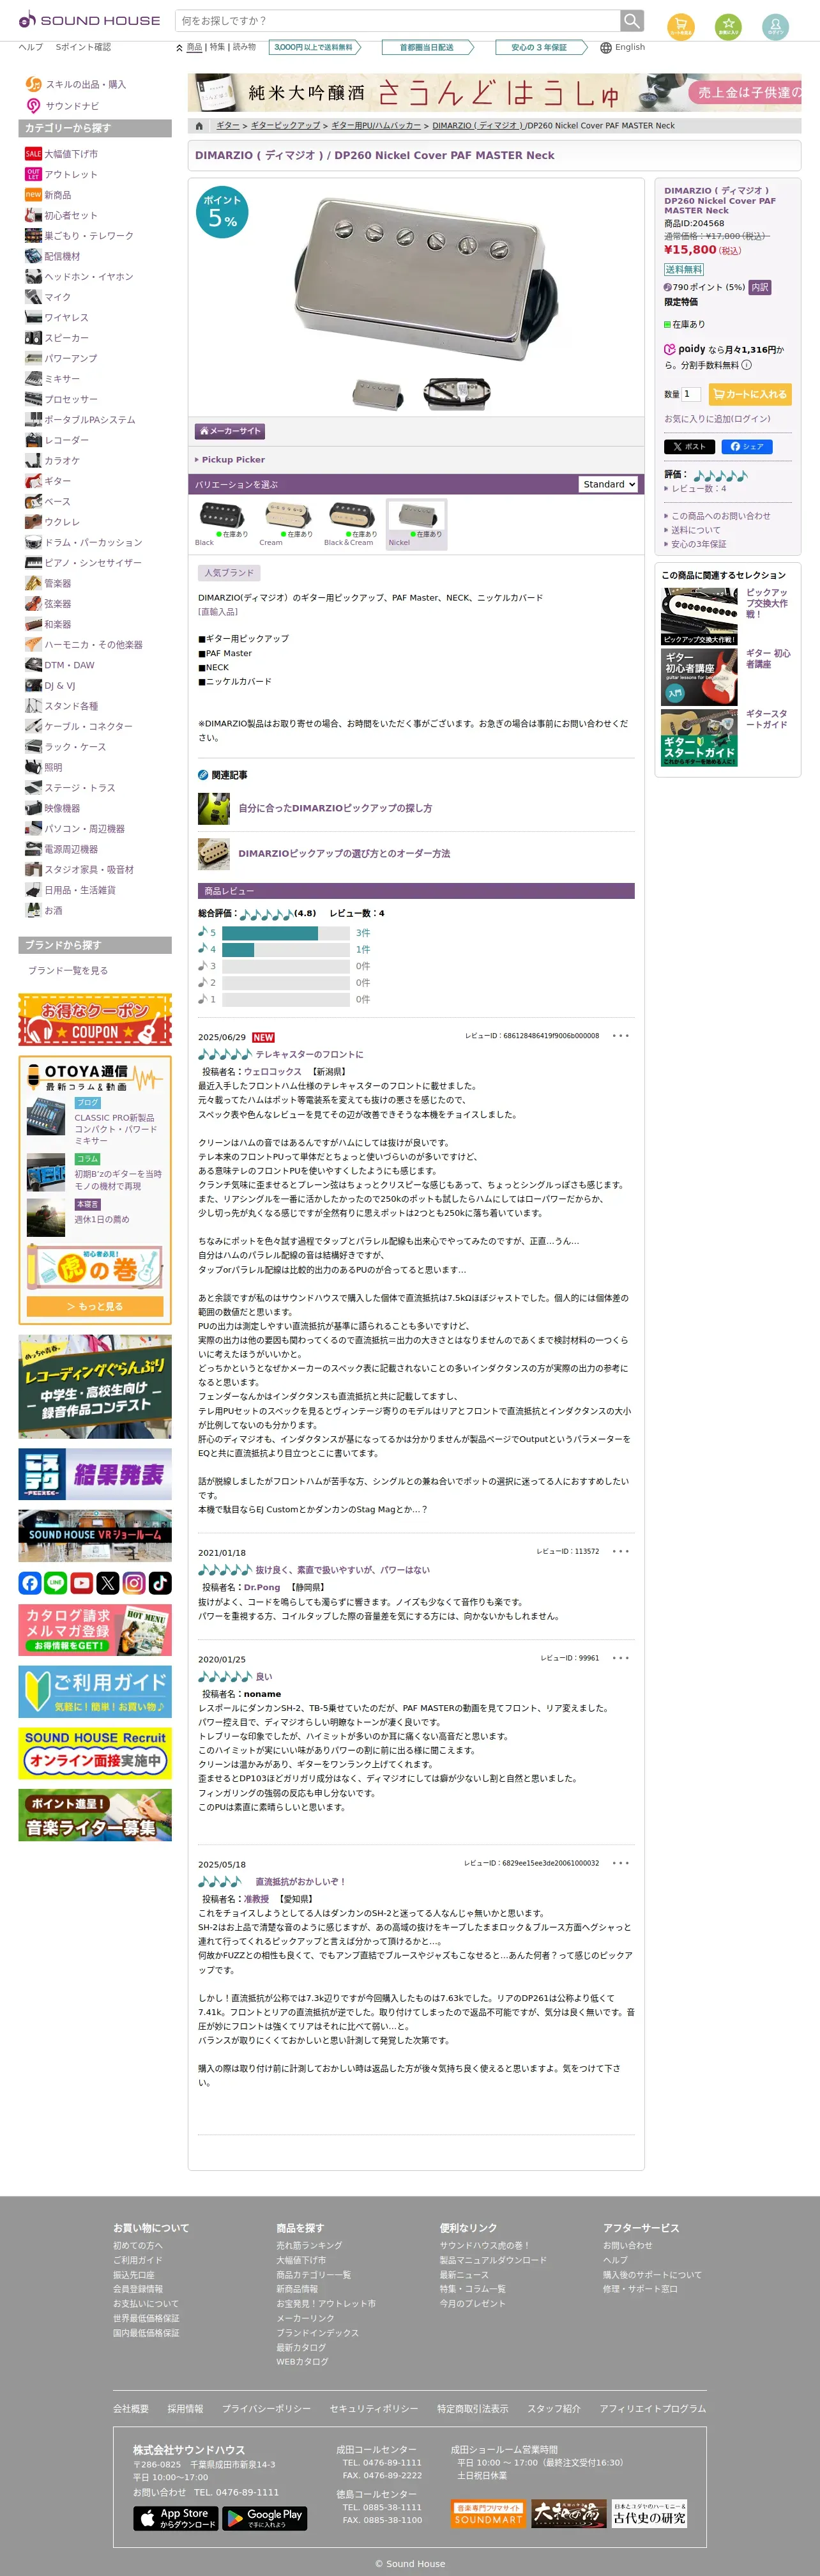Open the ドラム・パーカッション category
The image size is (820, 2576).
click(x=93, y=543)
